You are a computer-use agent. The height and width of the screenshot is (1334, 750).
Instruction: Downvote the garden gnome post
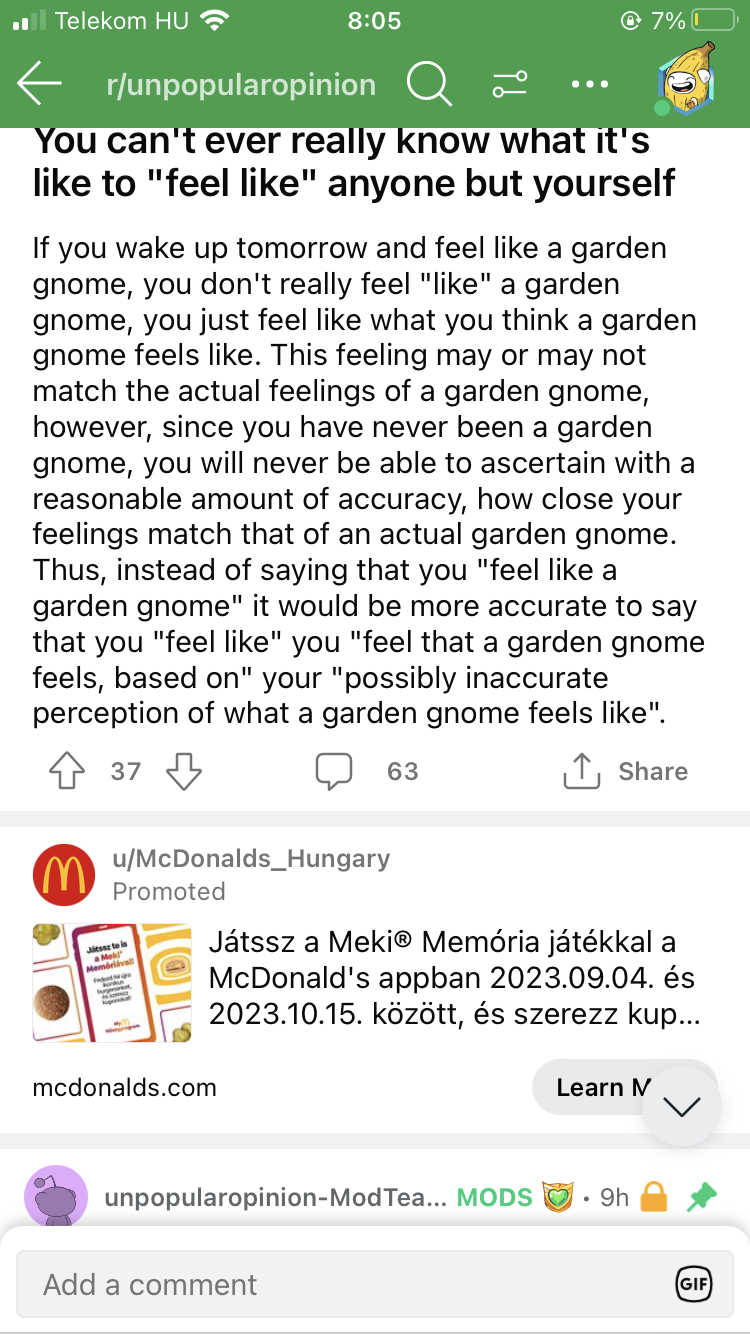183,771
